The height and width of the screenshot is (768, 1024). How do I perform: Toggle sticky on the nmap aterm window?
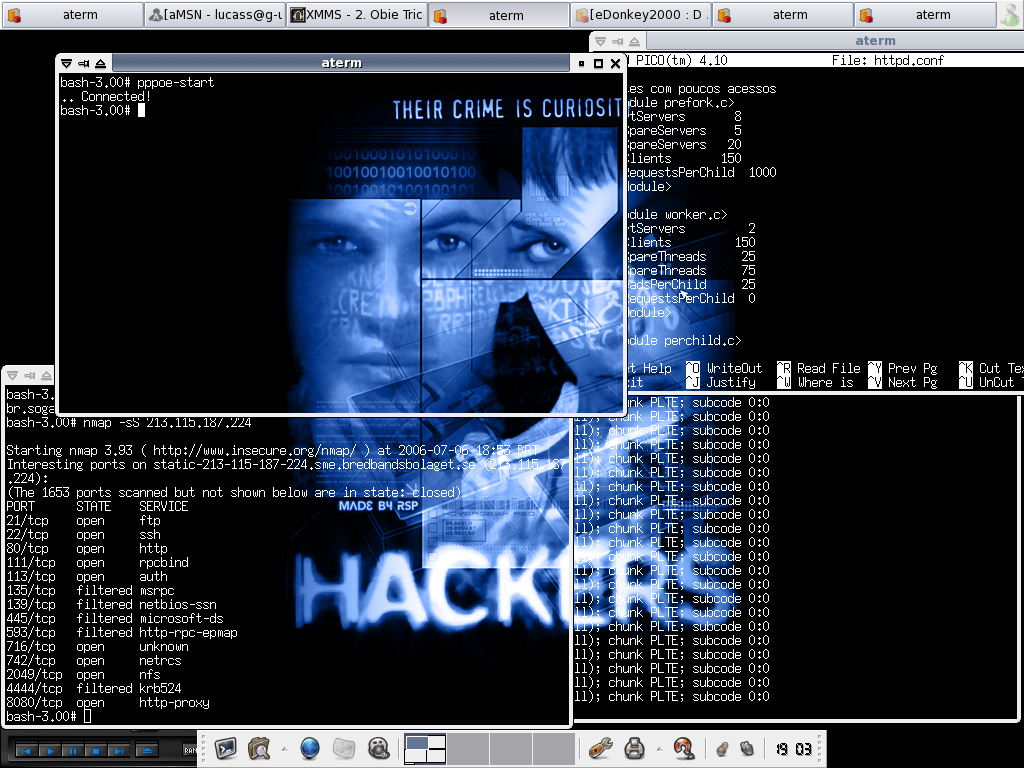coord(29,376)
